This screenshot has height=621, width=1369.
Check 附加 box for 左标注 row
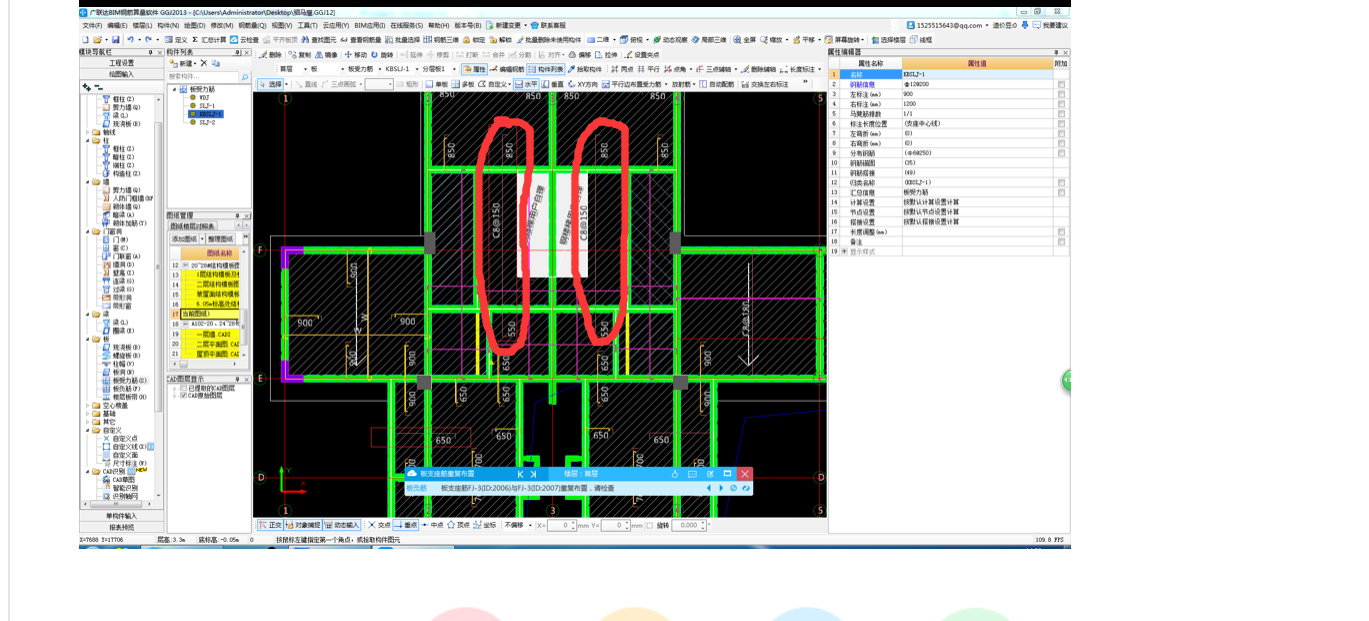1061,95
